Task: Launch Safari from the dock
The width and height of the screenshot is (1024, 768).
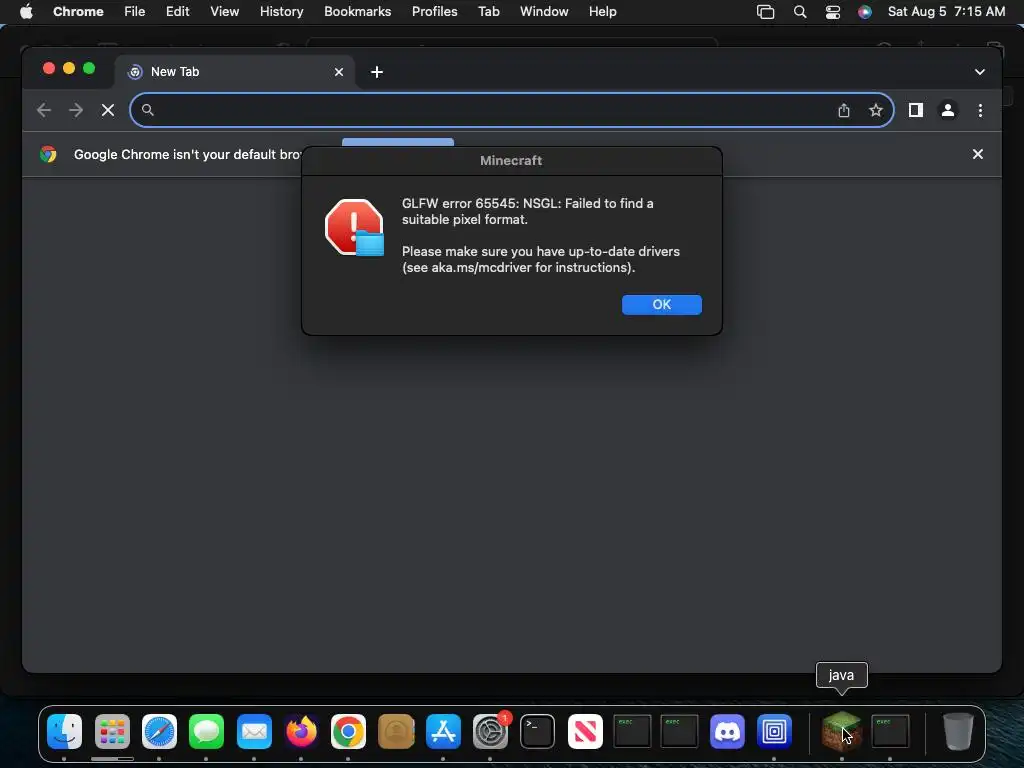Action: [159, 731]
